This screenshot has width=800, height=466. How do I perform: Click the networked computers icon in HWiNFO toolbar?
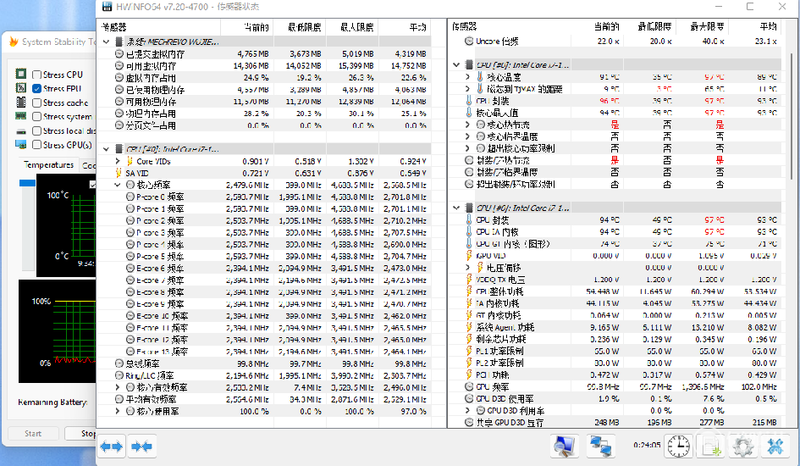[600, 446]
